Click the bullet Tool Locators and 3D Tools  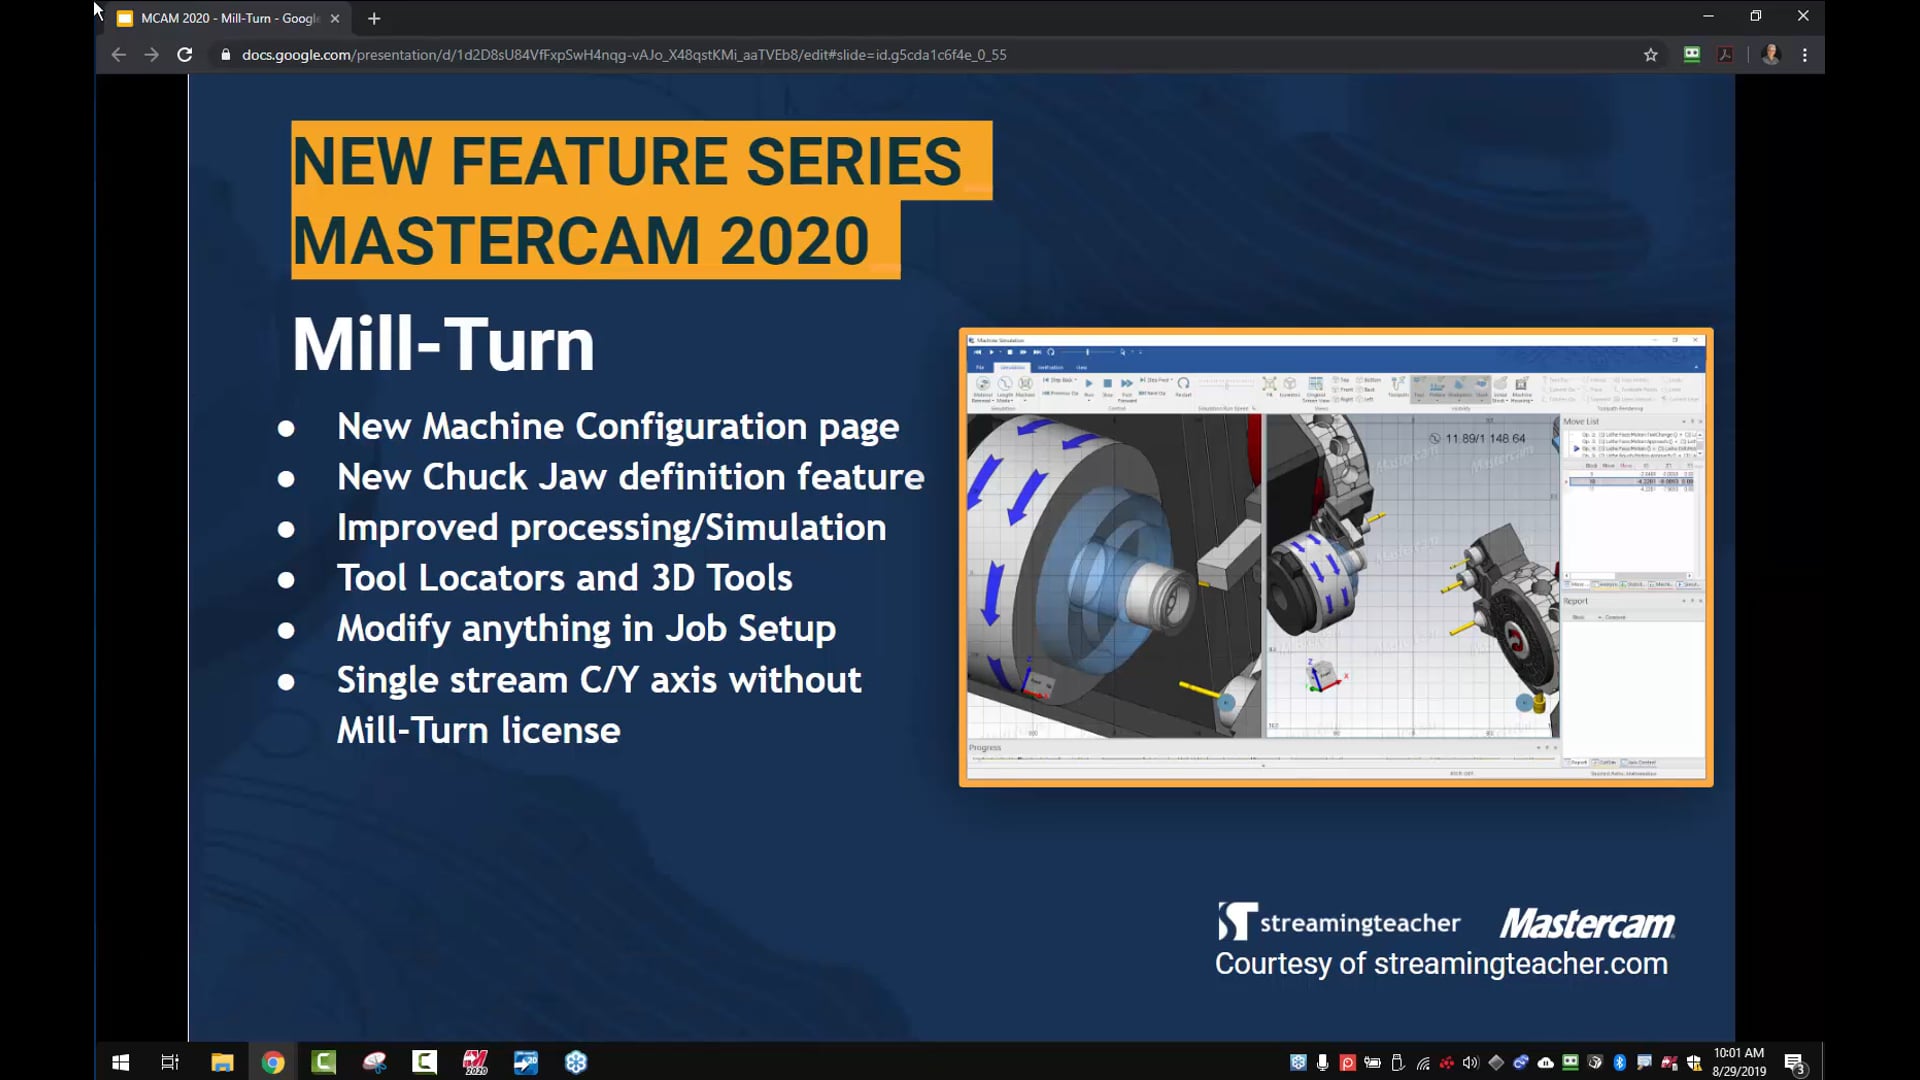(x=564, y=578)
